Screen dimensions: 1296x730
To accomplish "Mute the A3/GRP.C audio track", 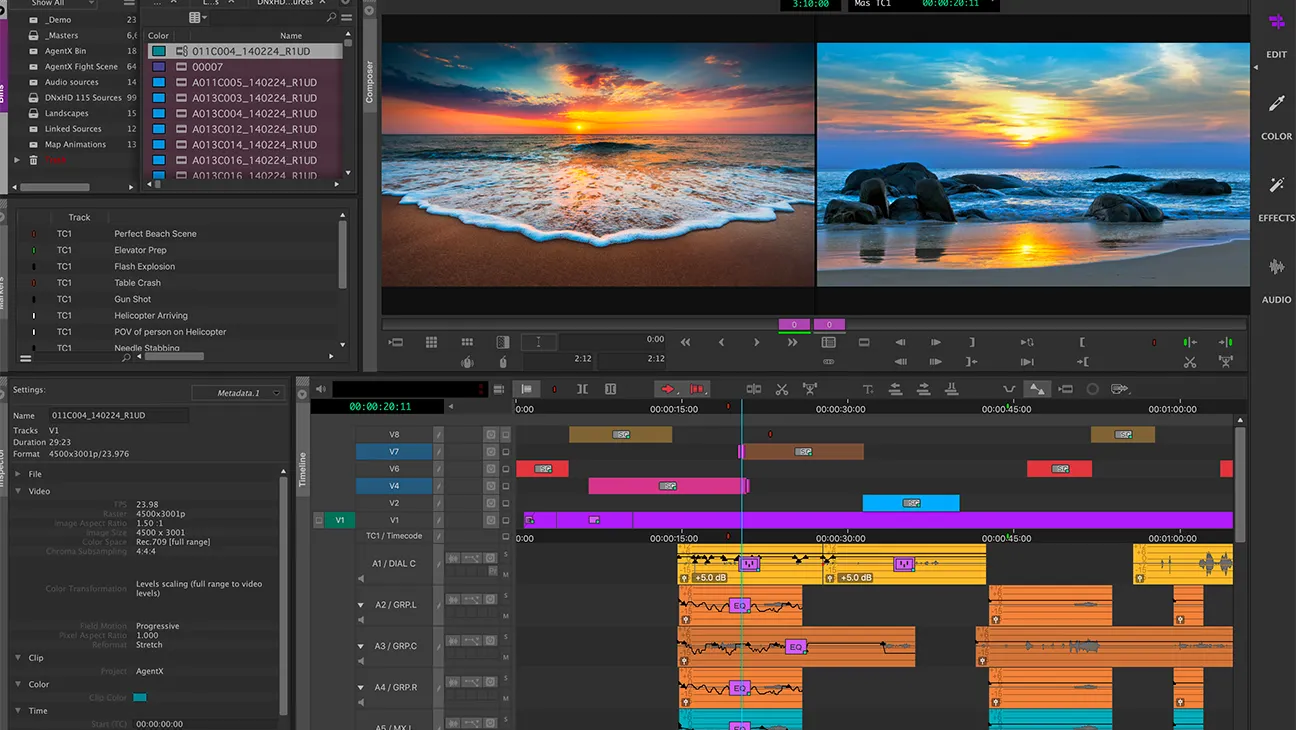I will click(x=505, y=658).
